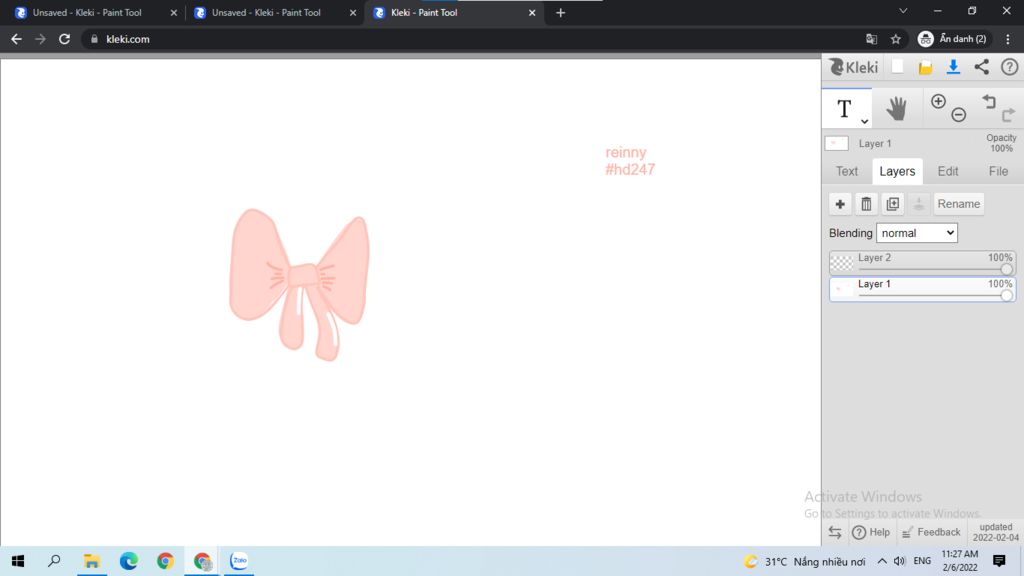This screenshot has width=1024, height=576.
Task: Click the translate page icon
Action: point(871,39)
